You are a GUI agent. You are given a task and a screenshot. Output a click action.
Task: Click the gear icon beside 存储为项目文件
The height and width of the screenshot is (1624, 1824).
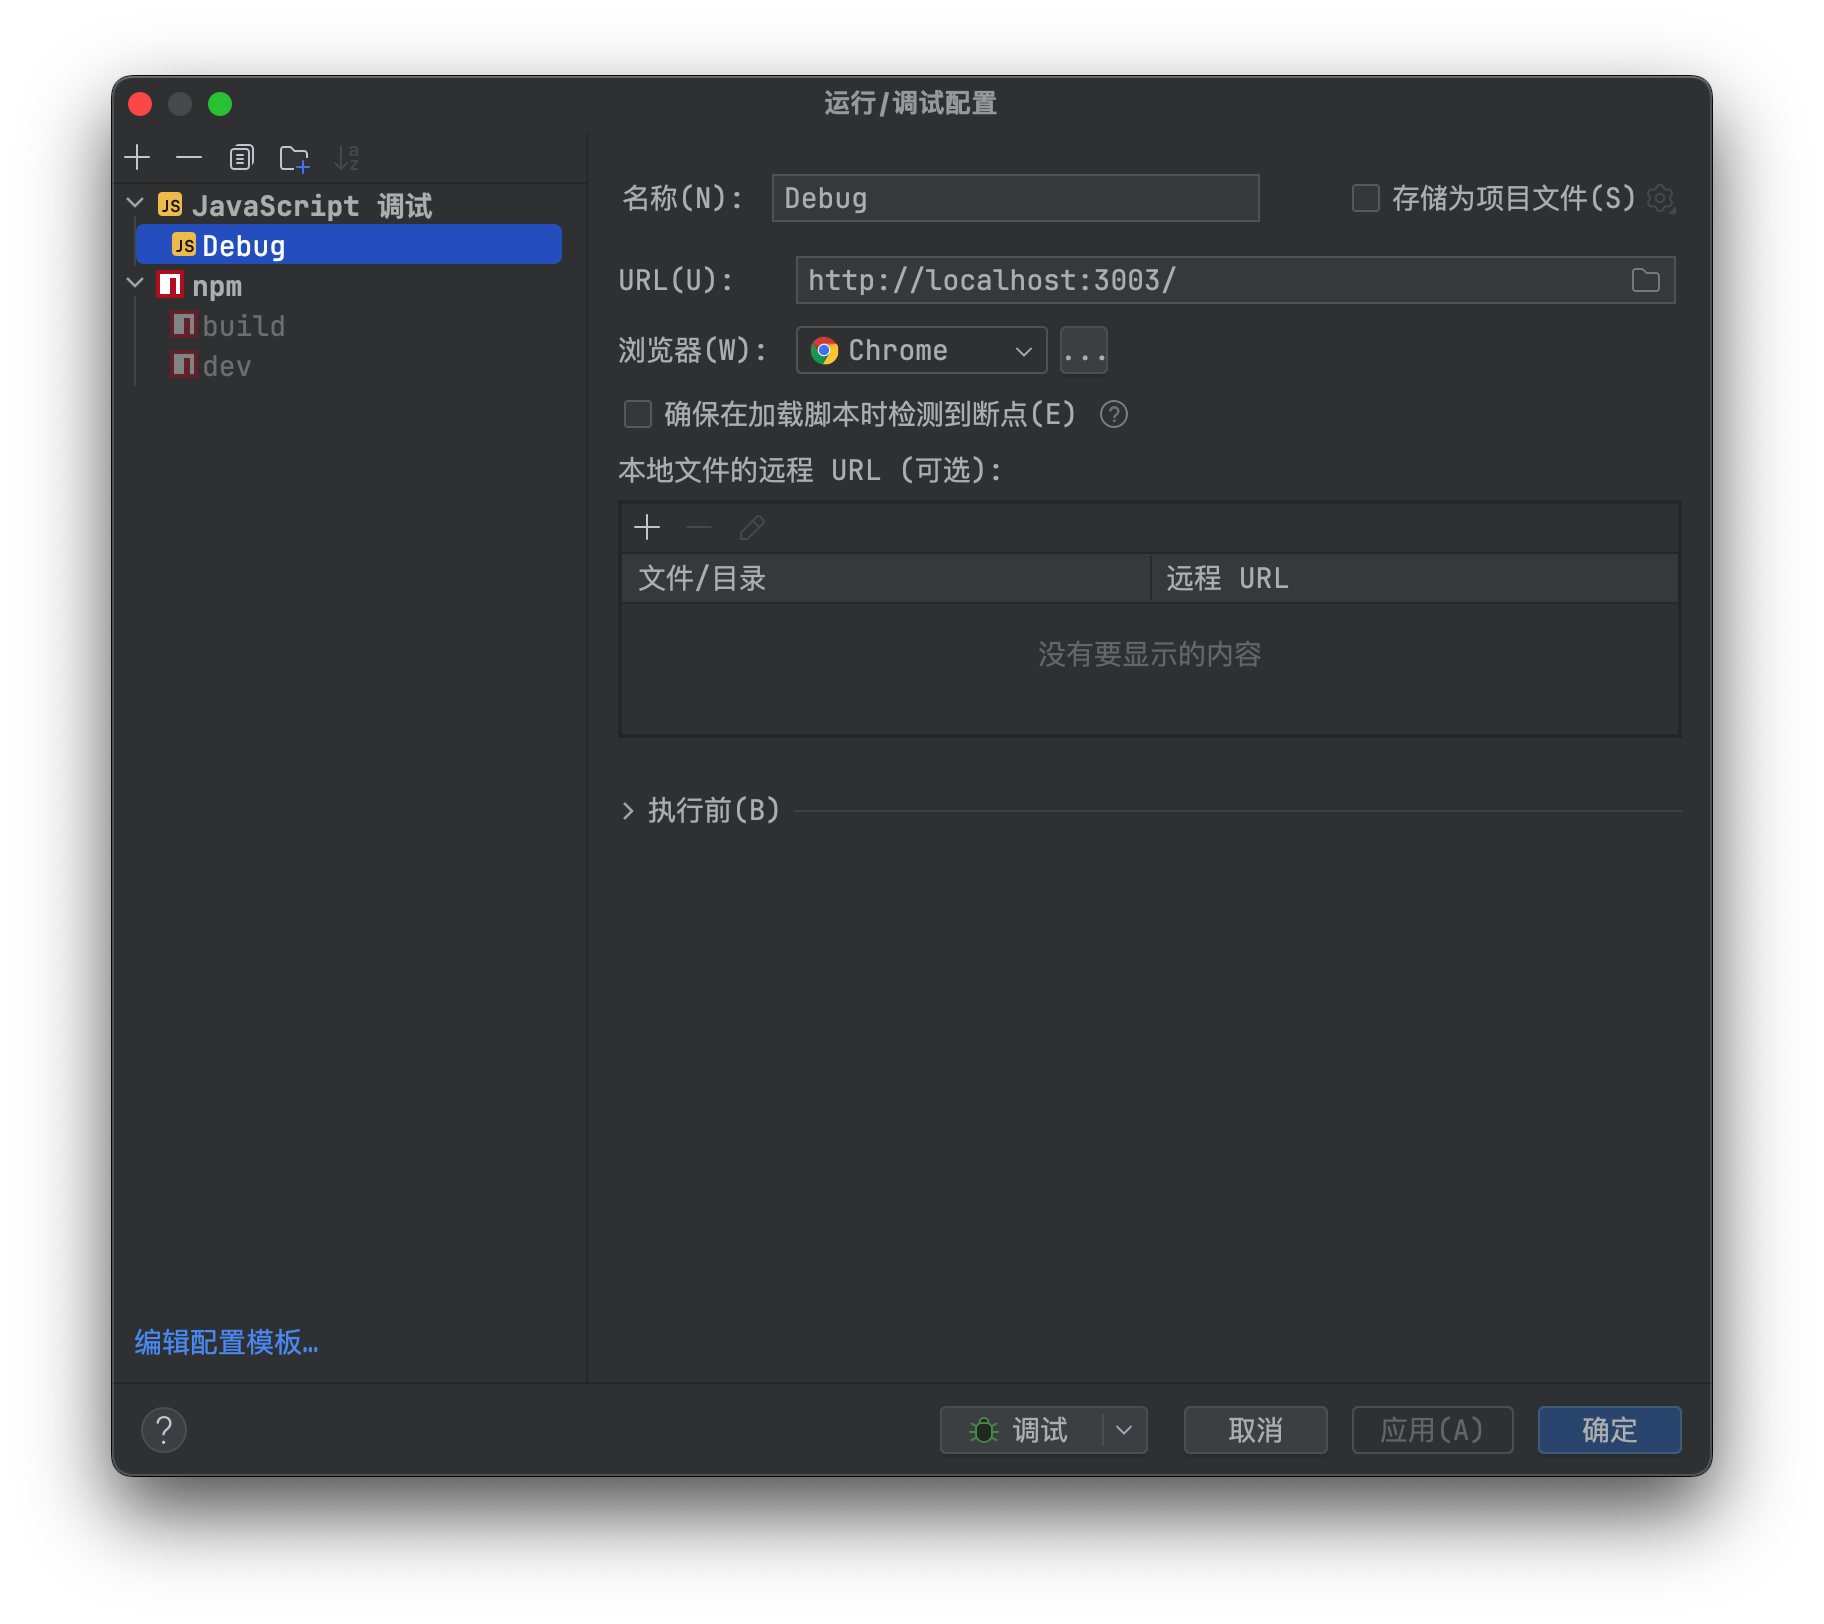point(1660,199)
